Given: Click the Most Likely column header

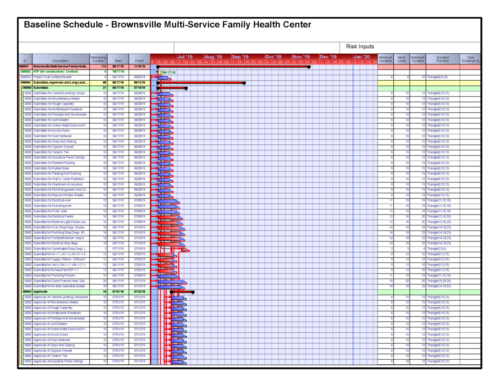Looking at the screenshot, I should pyautogui.click(x=401, y=59).
